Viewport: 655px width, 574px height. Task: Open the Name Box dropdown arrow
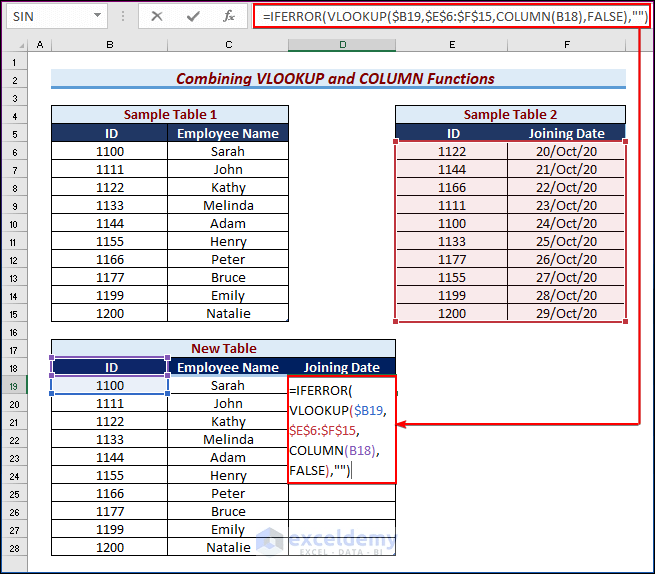[97, 15]
